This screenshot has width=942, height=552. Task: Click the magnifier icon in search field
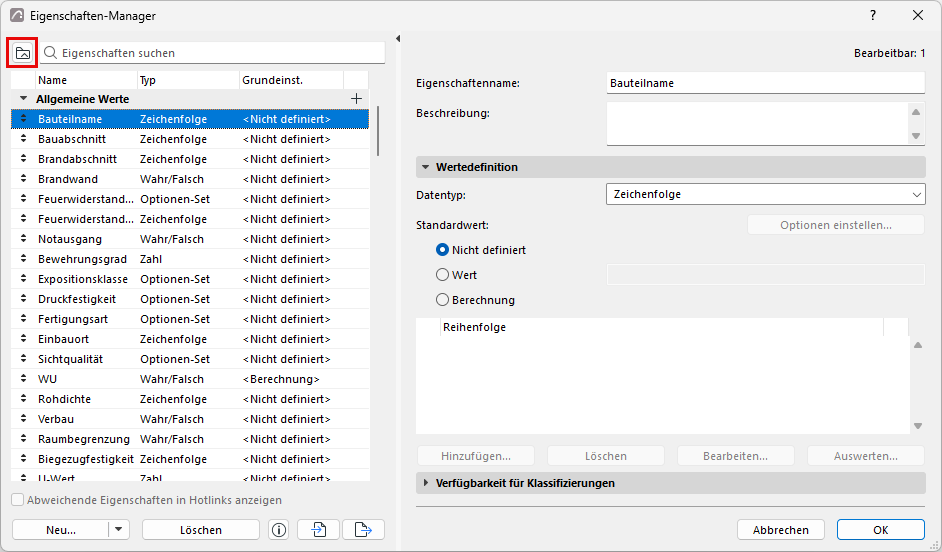[x=50, y=53]
